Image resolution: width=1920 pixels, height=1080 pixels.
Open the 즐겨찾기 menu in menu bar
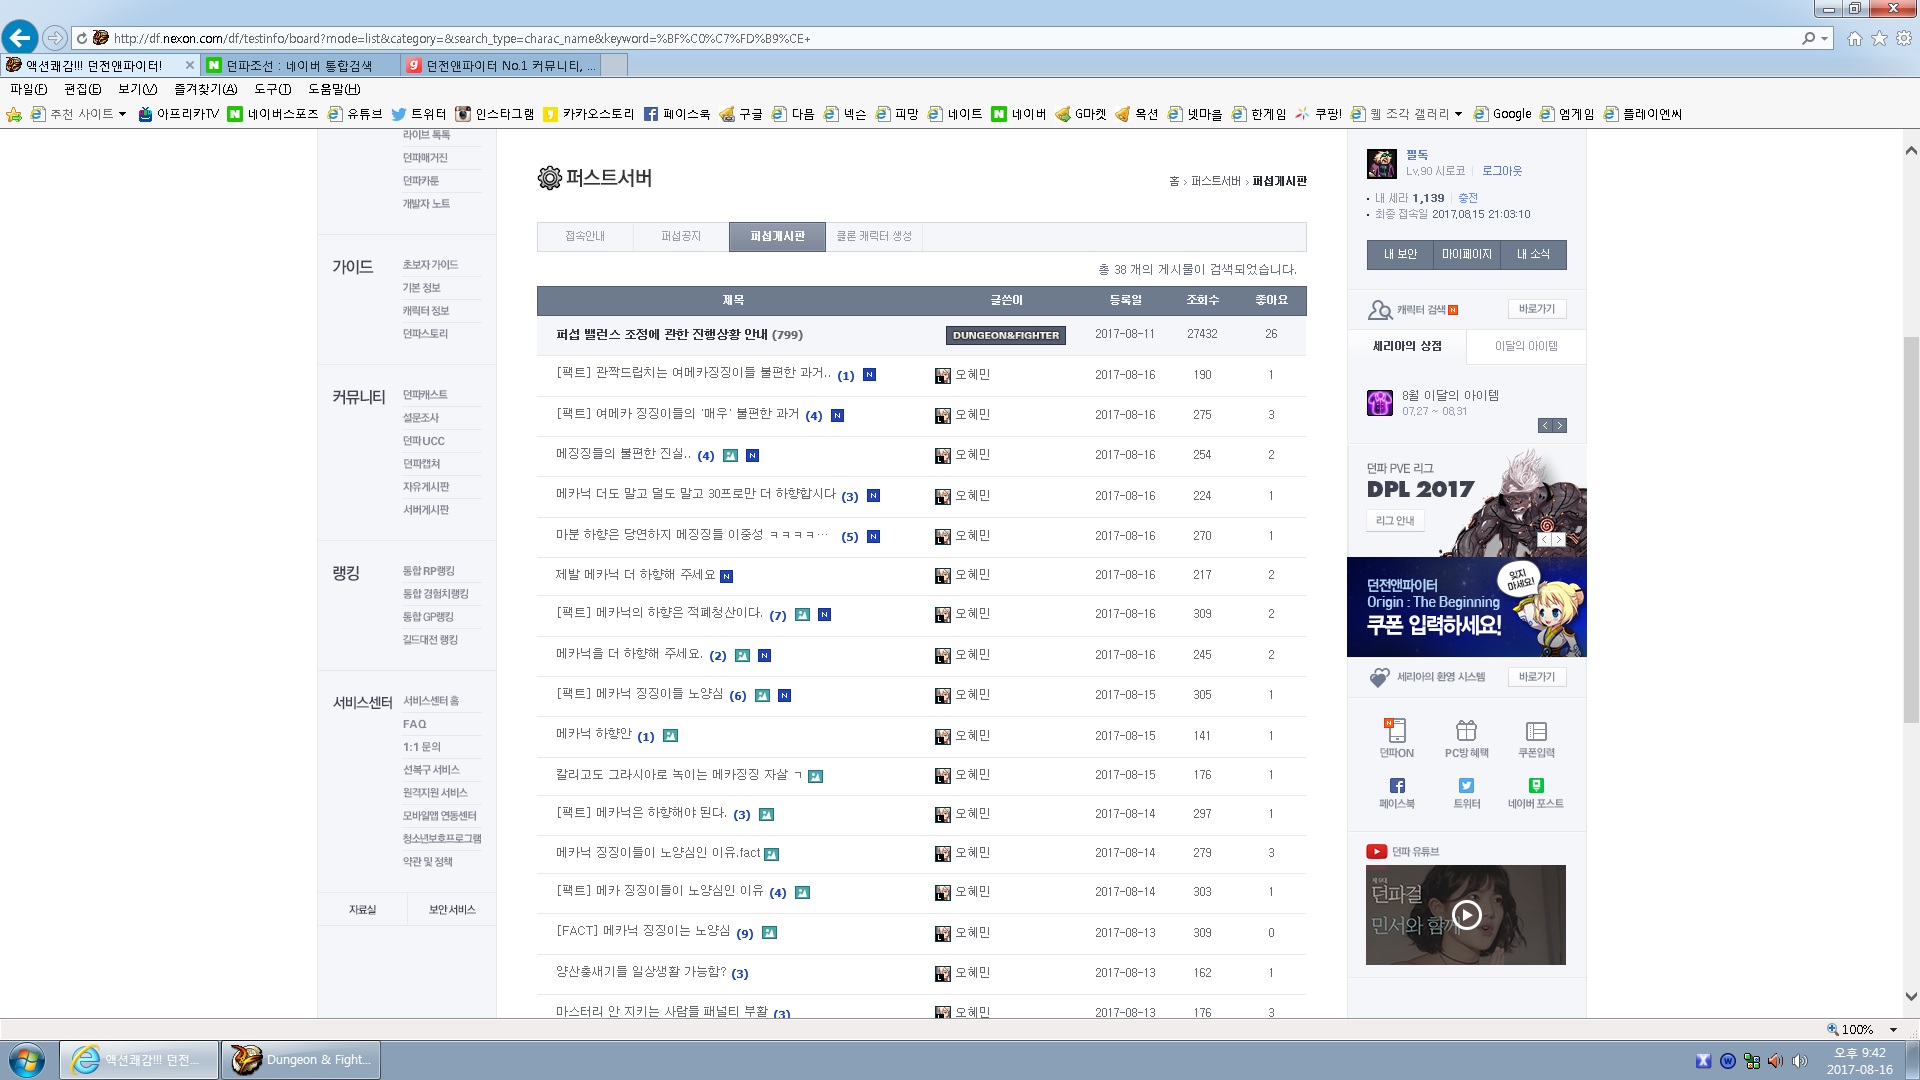point(205,89)
